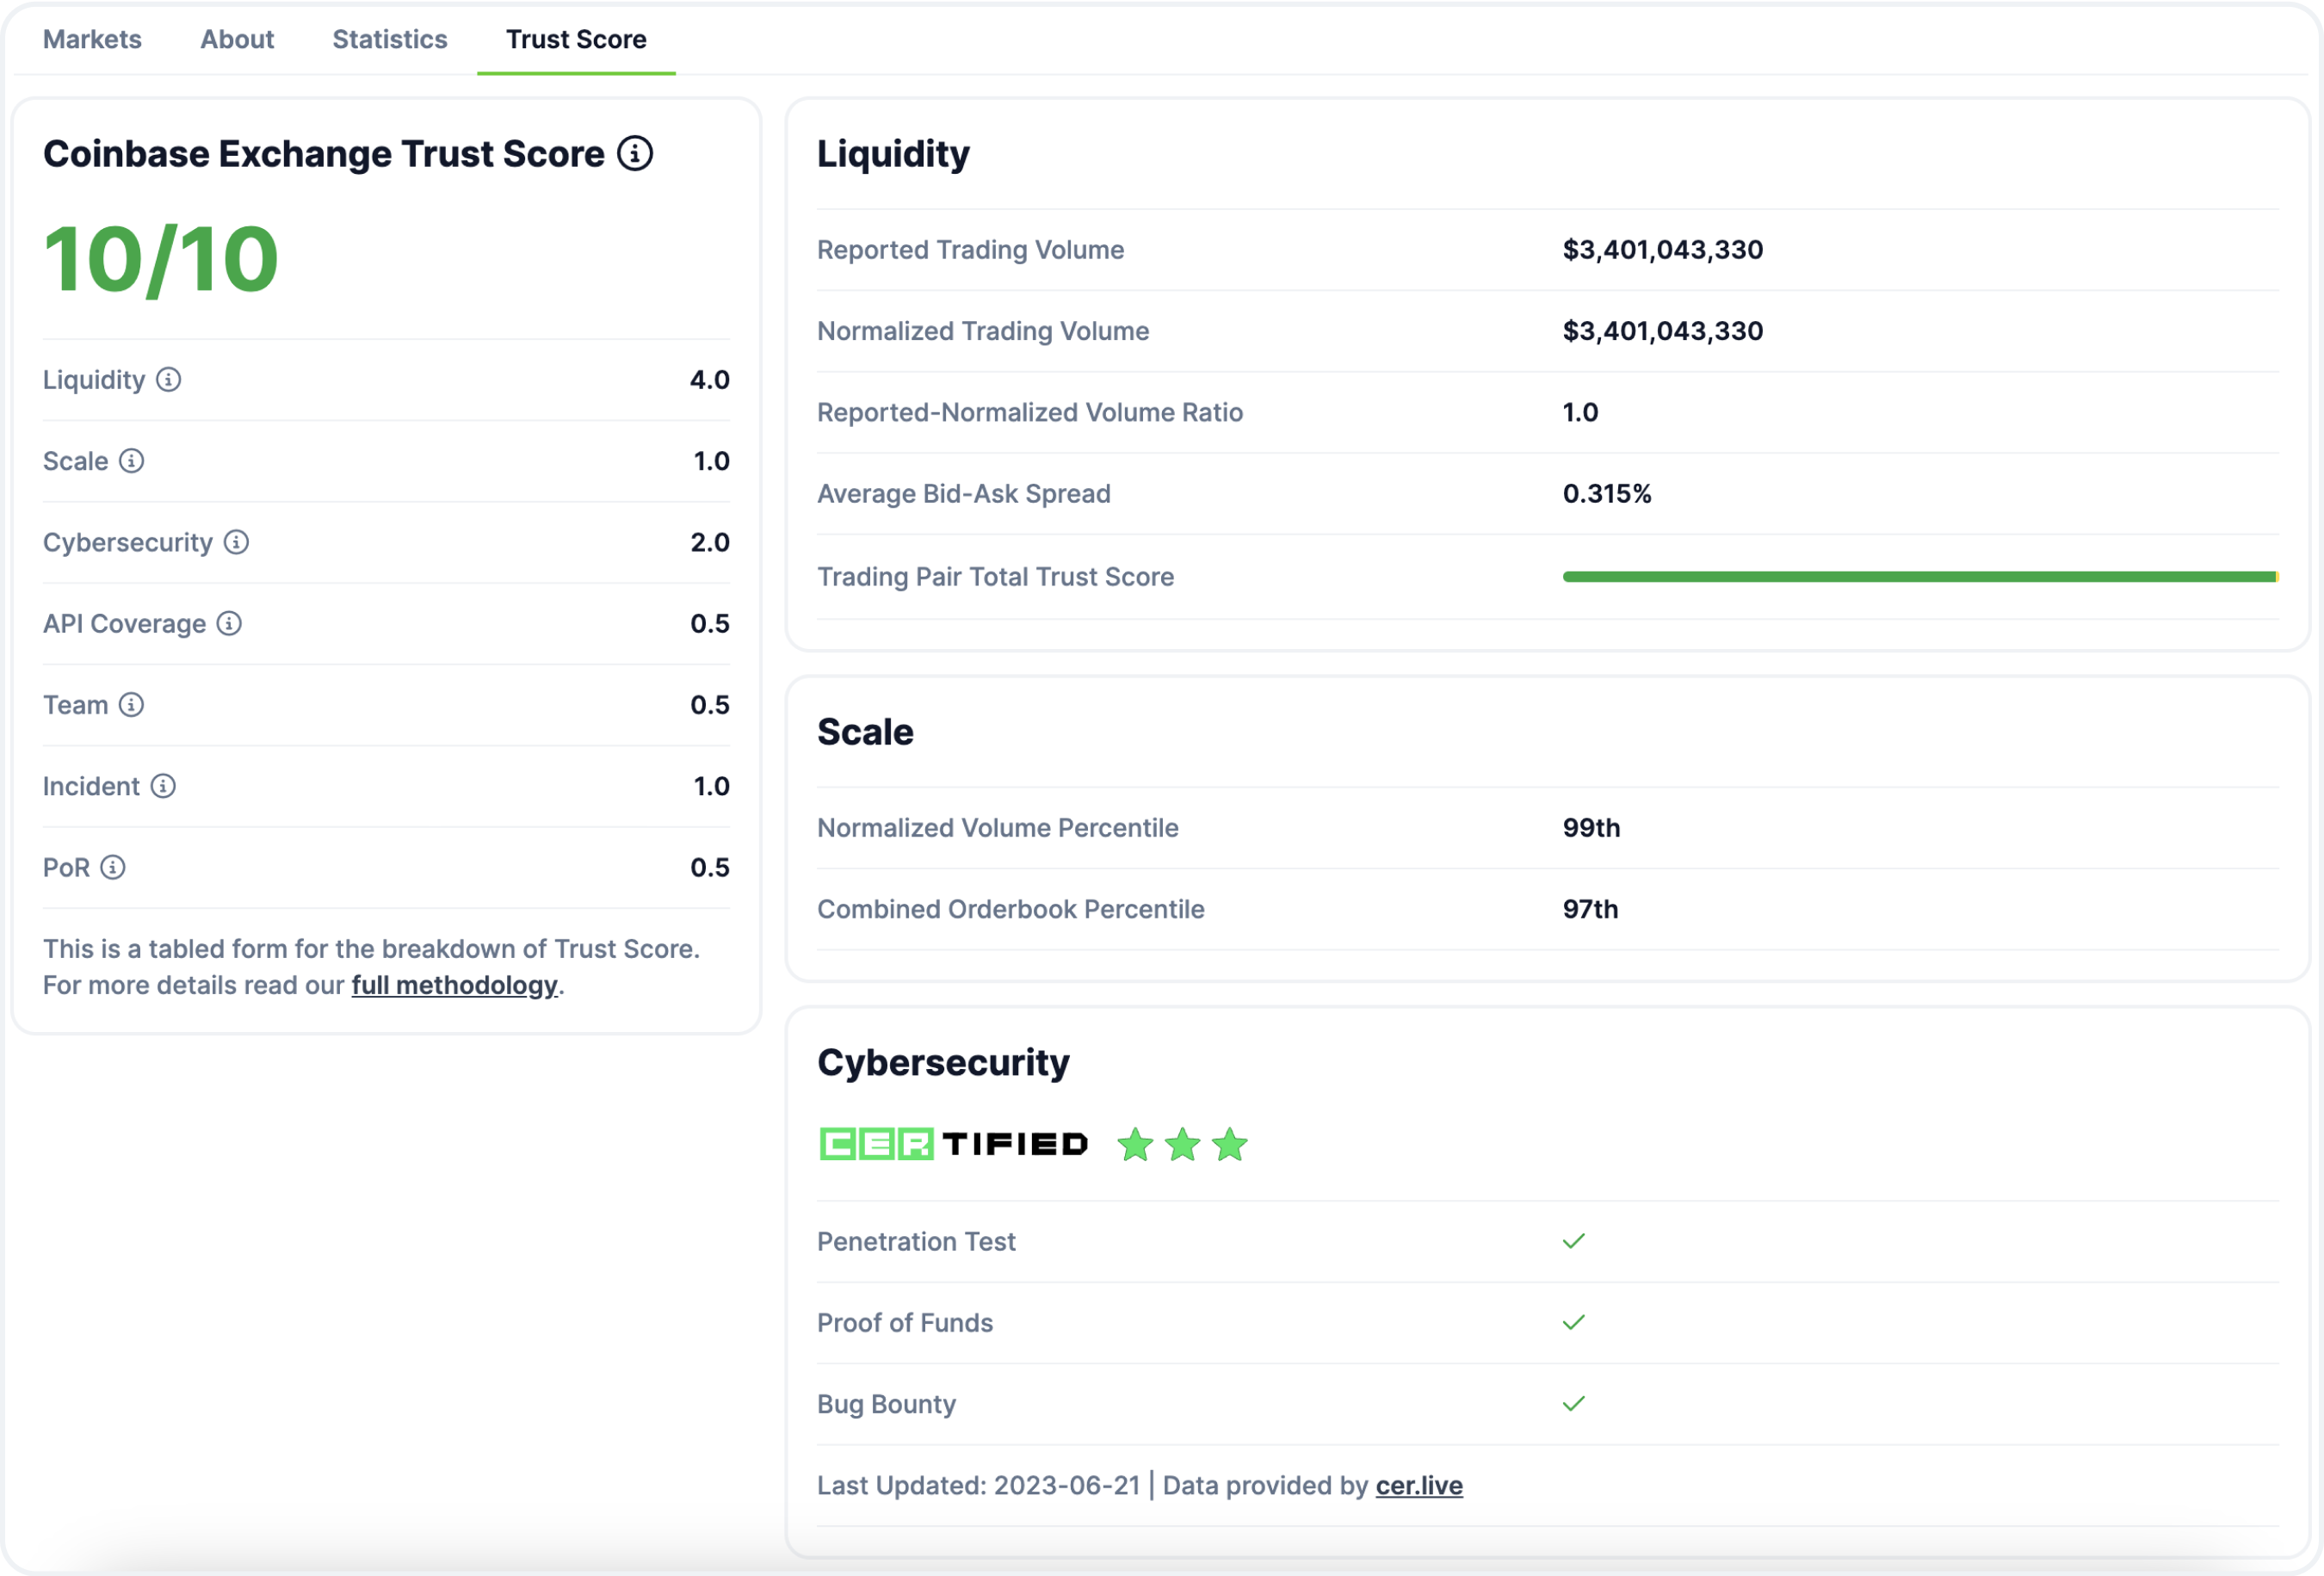Screen dimensions: 2324x1576
Task: Click the Penetration Test checkmark
Action: 1573,1241
